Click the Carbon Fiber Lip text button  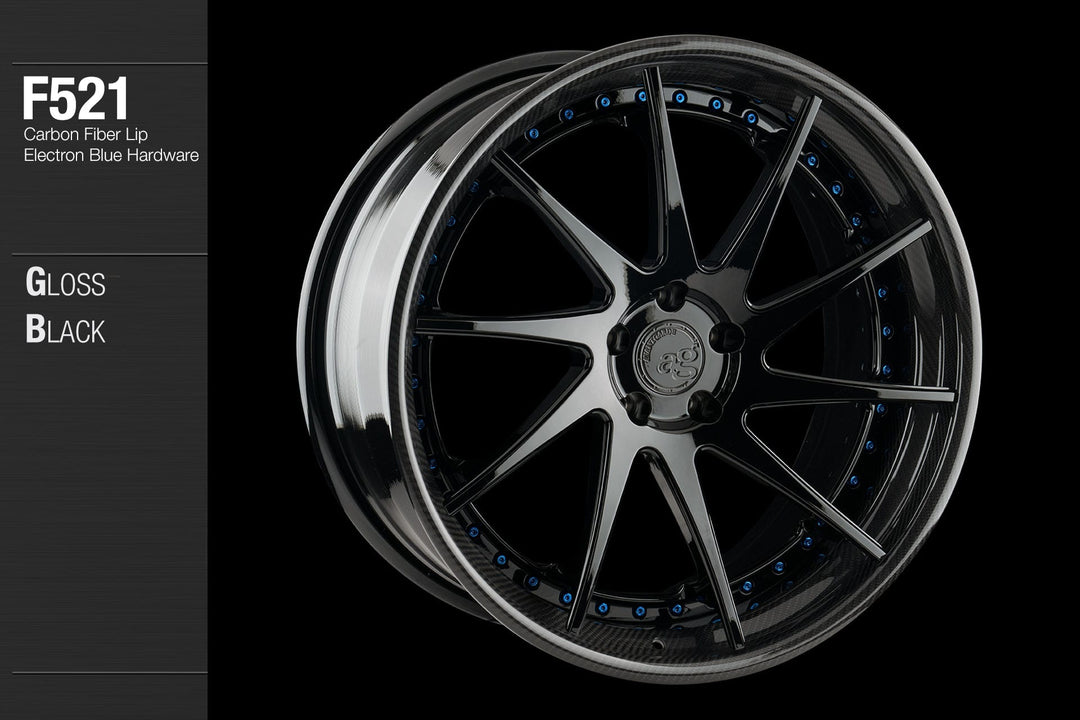coord(86,131)
